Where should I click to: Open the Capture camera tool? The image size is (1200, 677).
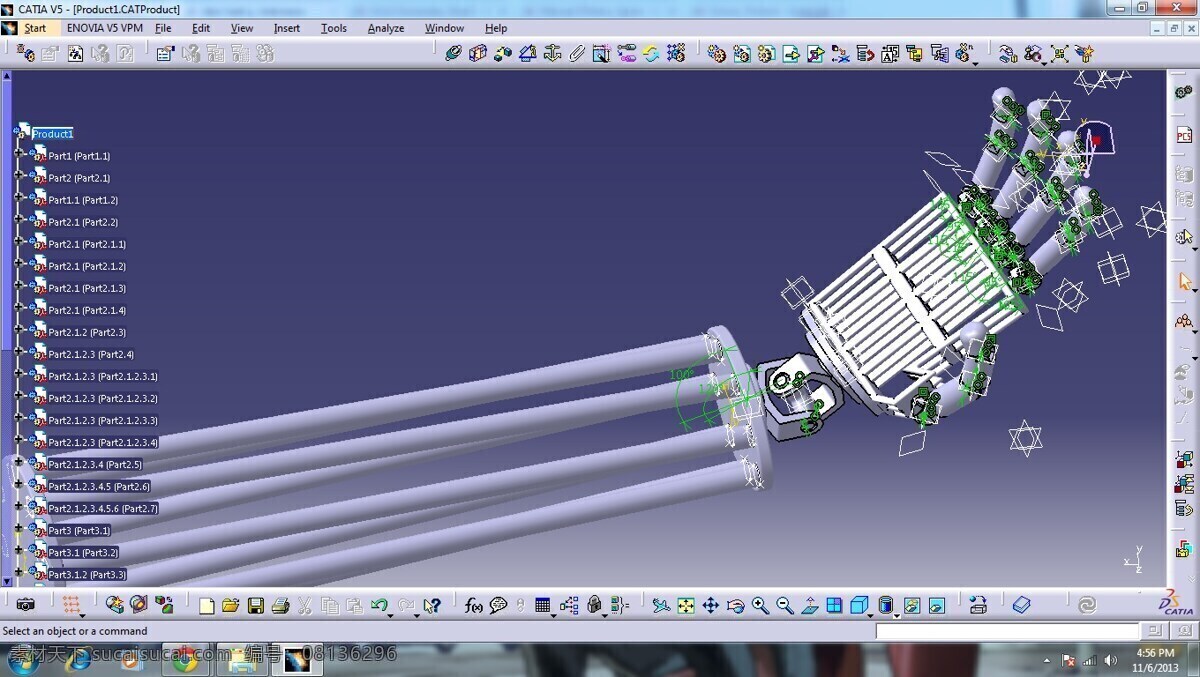tap(25, 604)
